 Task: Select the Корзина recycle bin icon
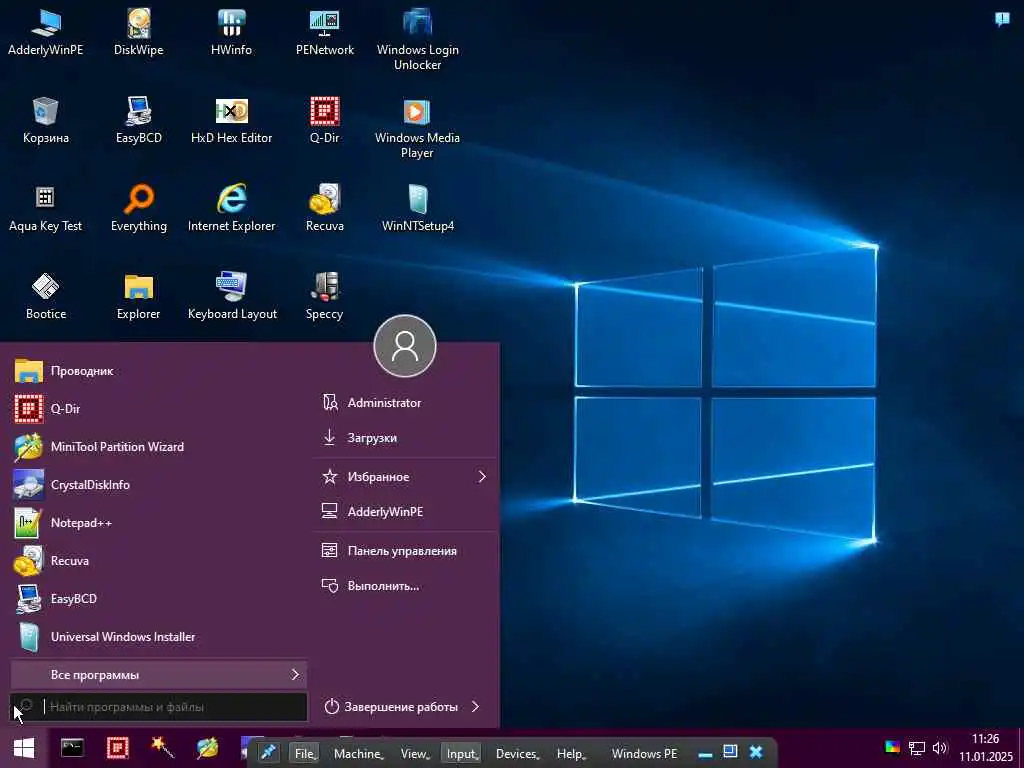pos(46,121)
